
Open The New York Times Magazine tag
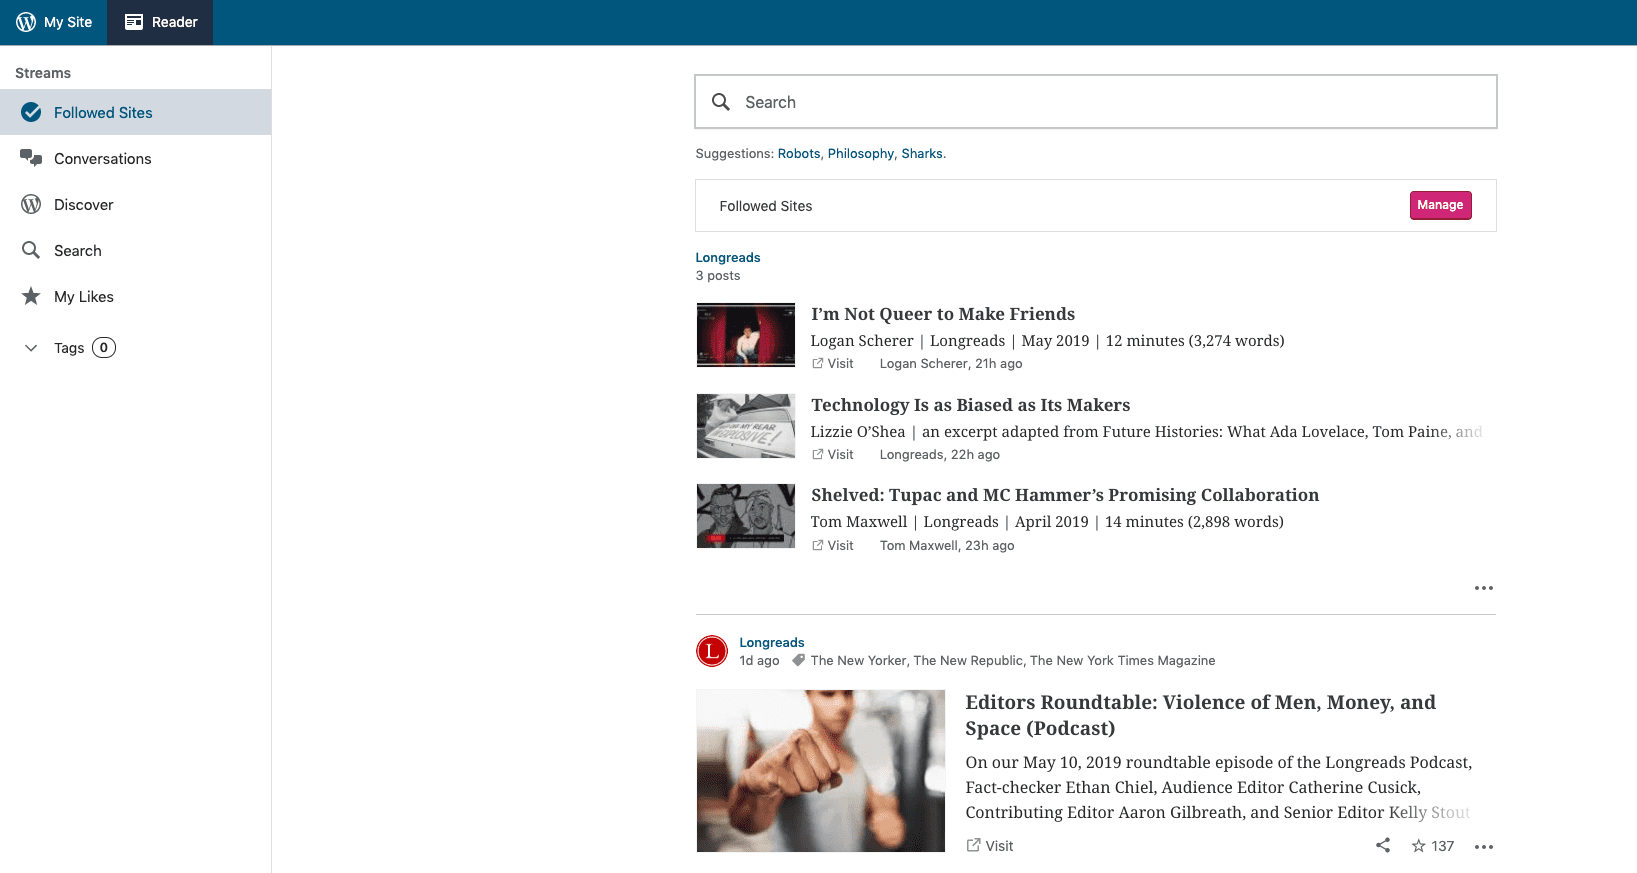click(1123, 661)
